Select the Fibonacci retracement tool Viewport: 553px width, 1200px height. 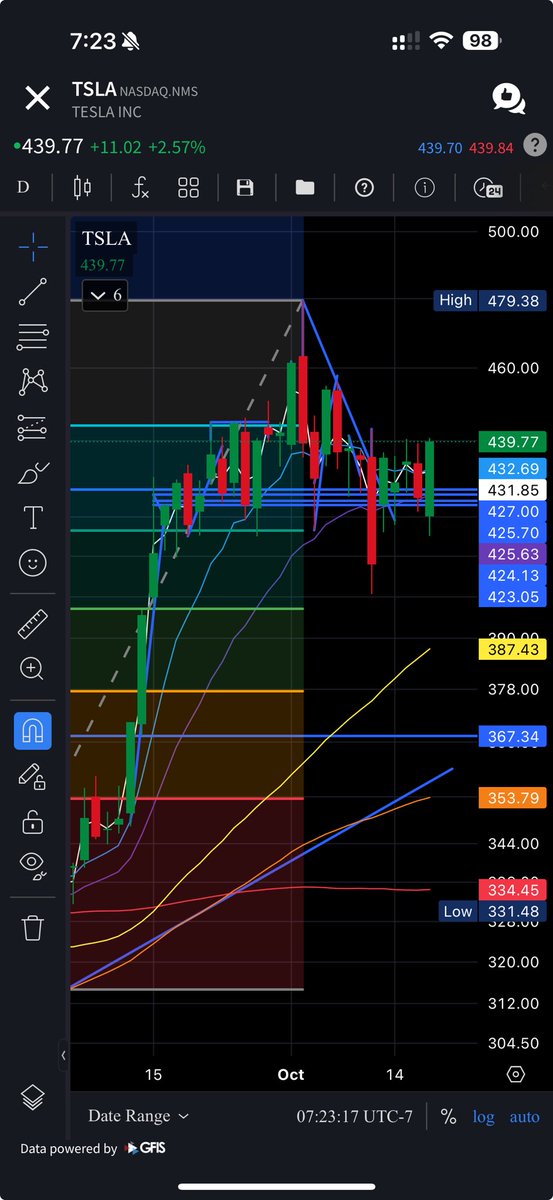[33, 337]
